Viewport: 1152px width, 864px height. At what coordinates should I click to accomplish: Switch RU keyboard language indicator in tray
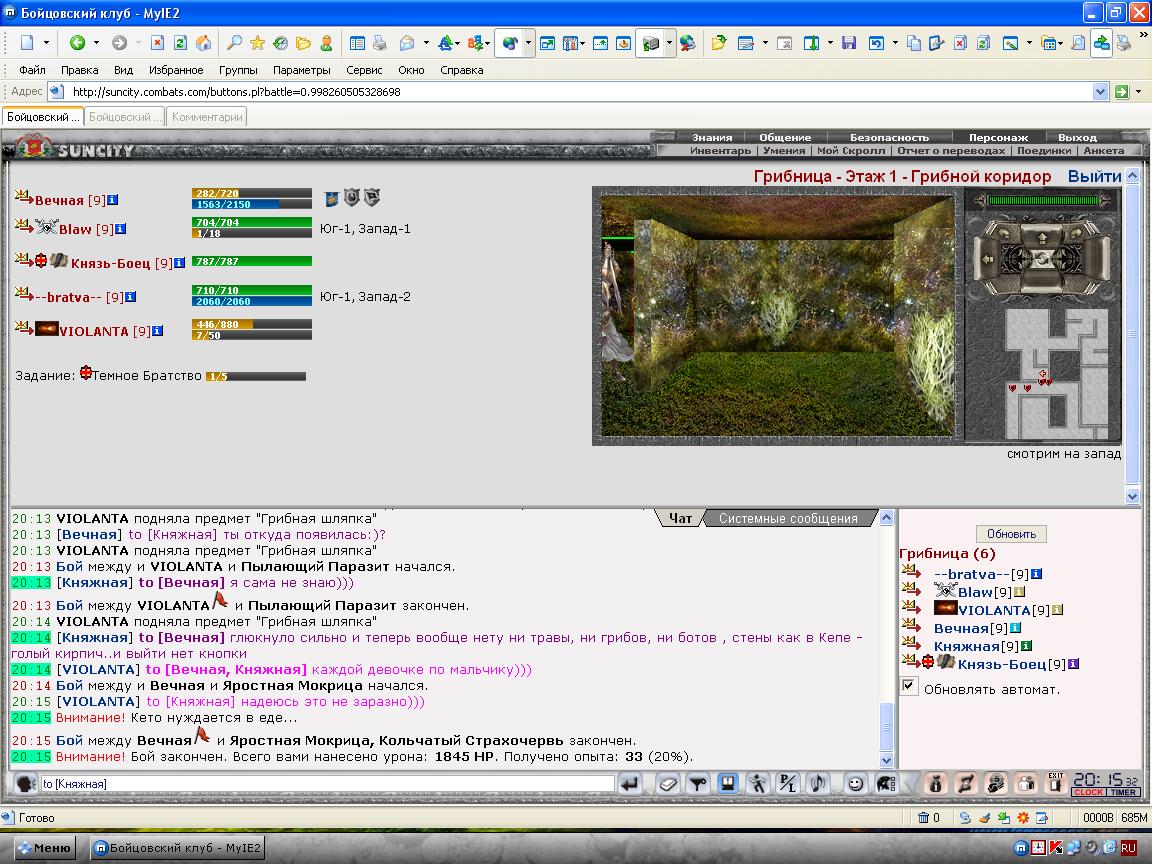(1128, 848)
